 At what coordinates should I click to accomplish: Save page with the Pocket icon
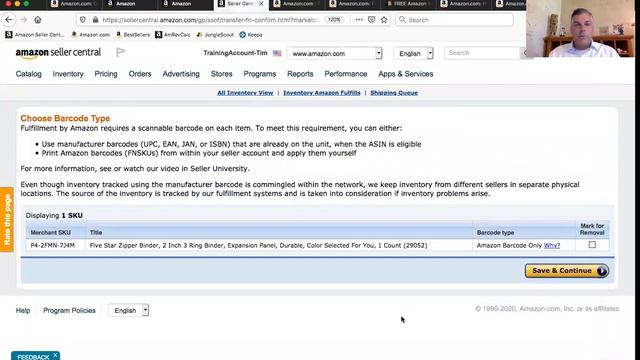click(371, 20)
